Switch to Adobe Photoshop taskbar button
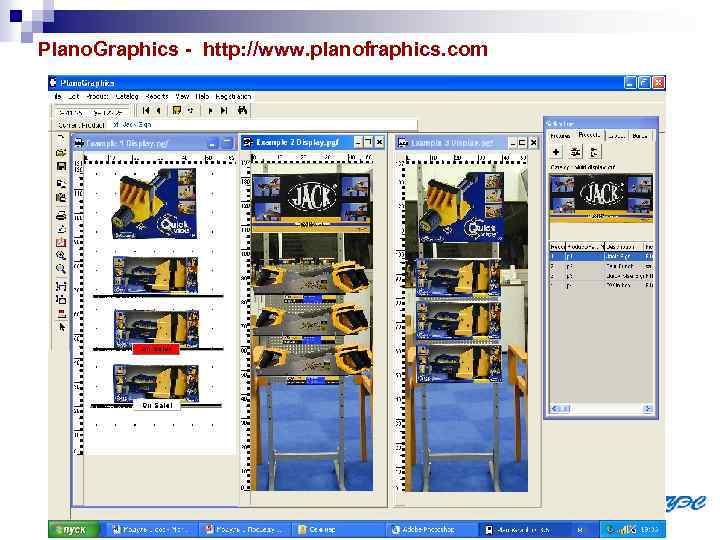This screenshot has width=720, height=540. [429, 529]
